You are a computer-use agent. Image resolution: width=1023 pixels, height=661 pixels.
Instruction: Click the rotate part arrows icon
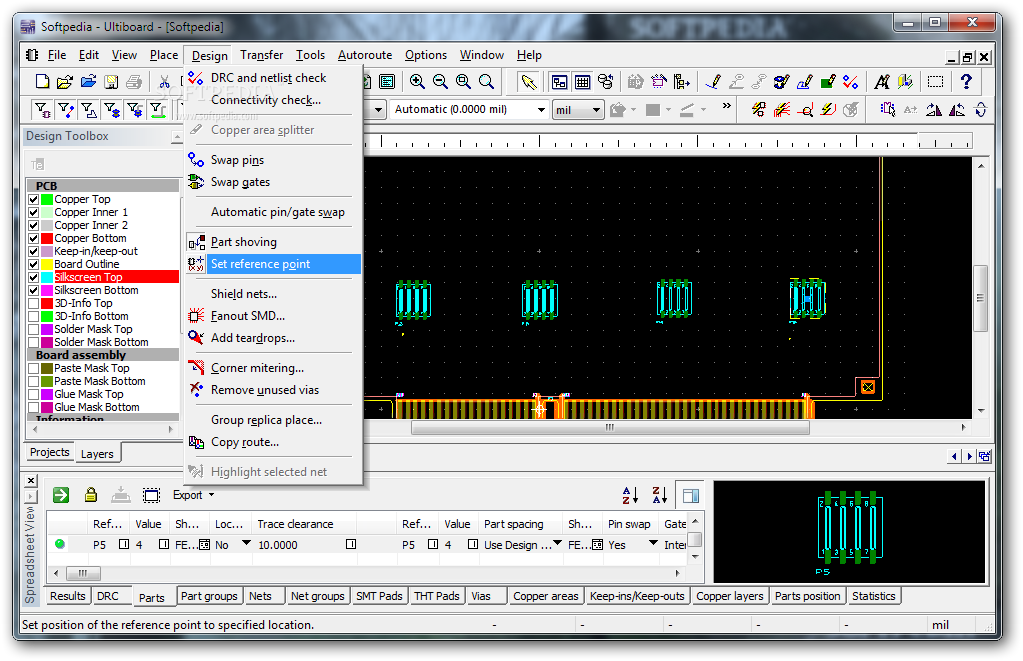pyautogui.click(x=981, y=110)
